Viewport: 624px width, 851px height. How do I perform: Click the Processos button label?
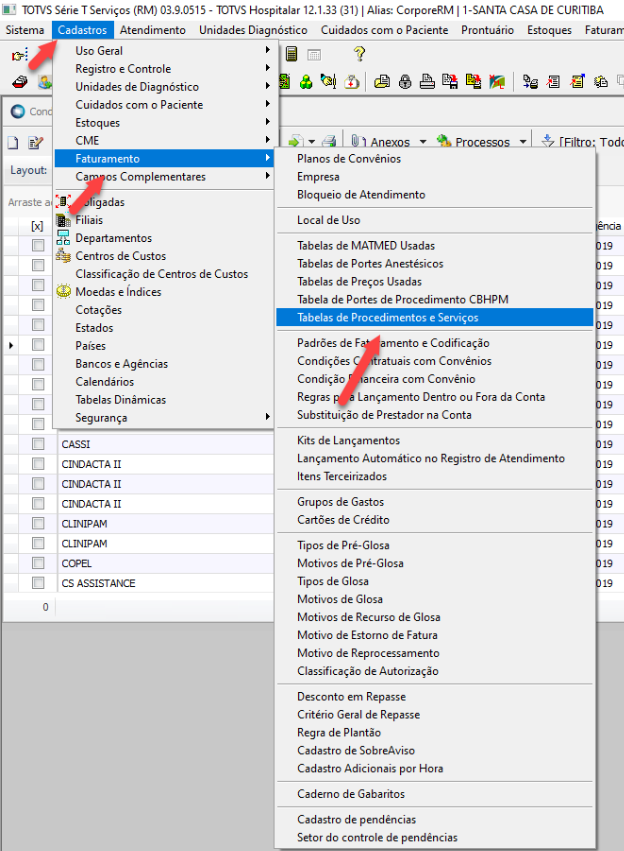coord(482,142)
